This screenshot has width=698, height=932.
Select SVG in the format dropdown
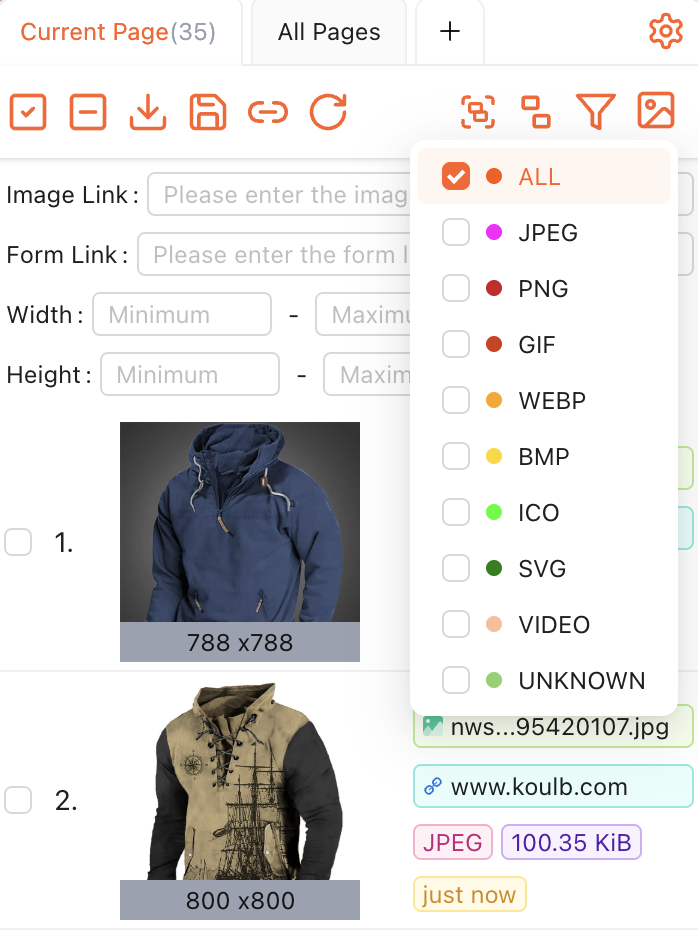pyautogui.click(x=544, y=568)
